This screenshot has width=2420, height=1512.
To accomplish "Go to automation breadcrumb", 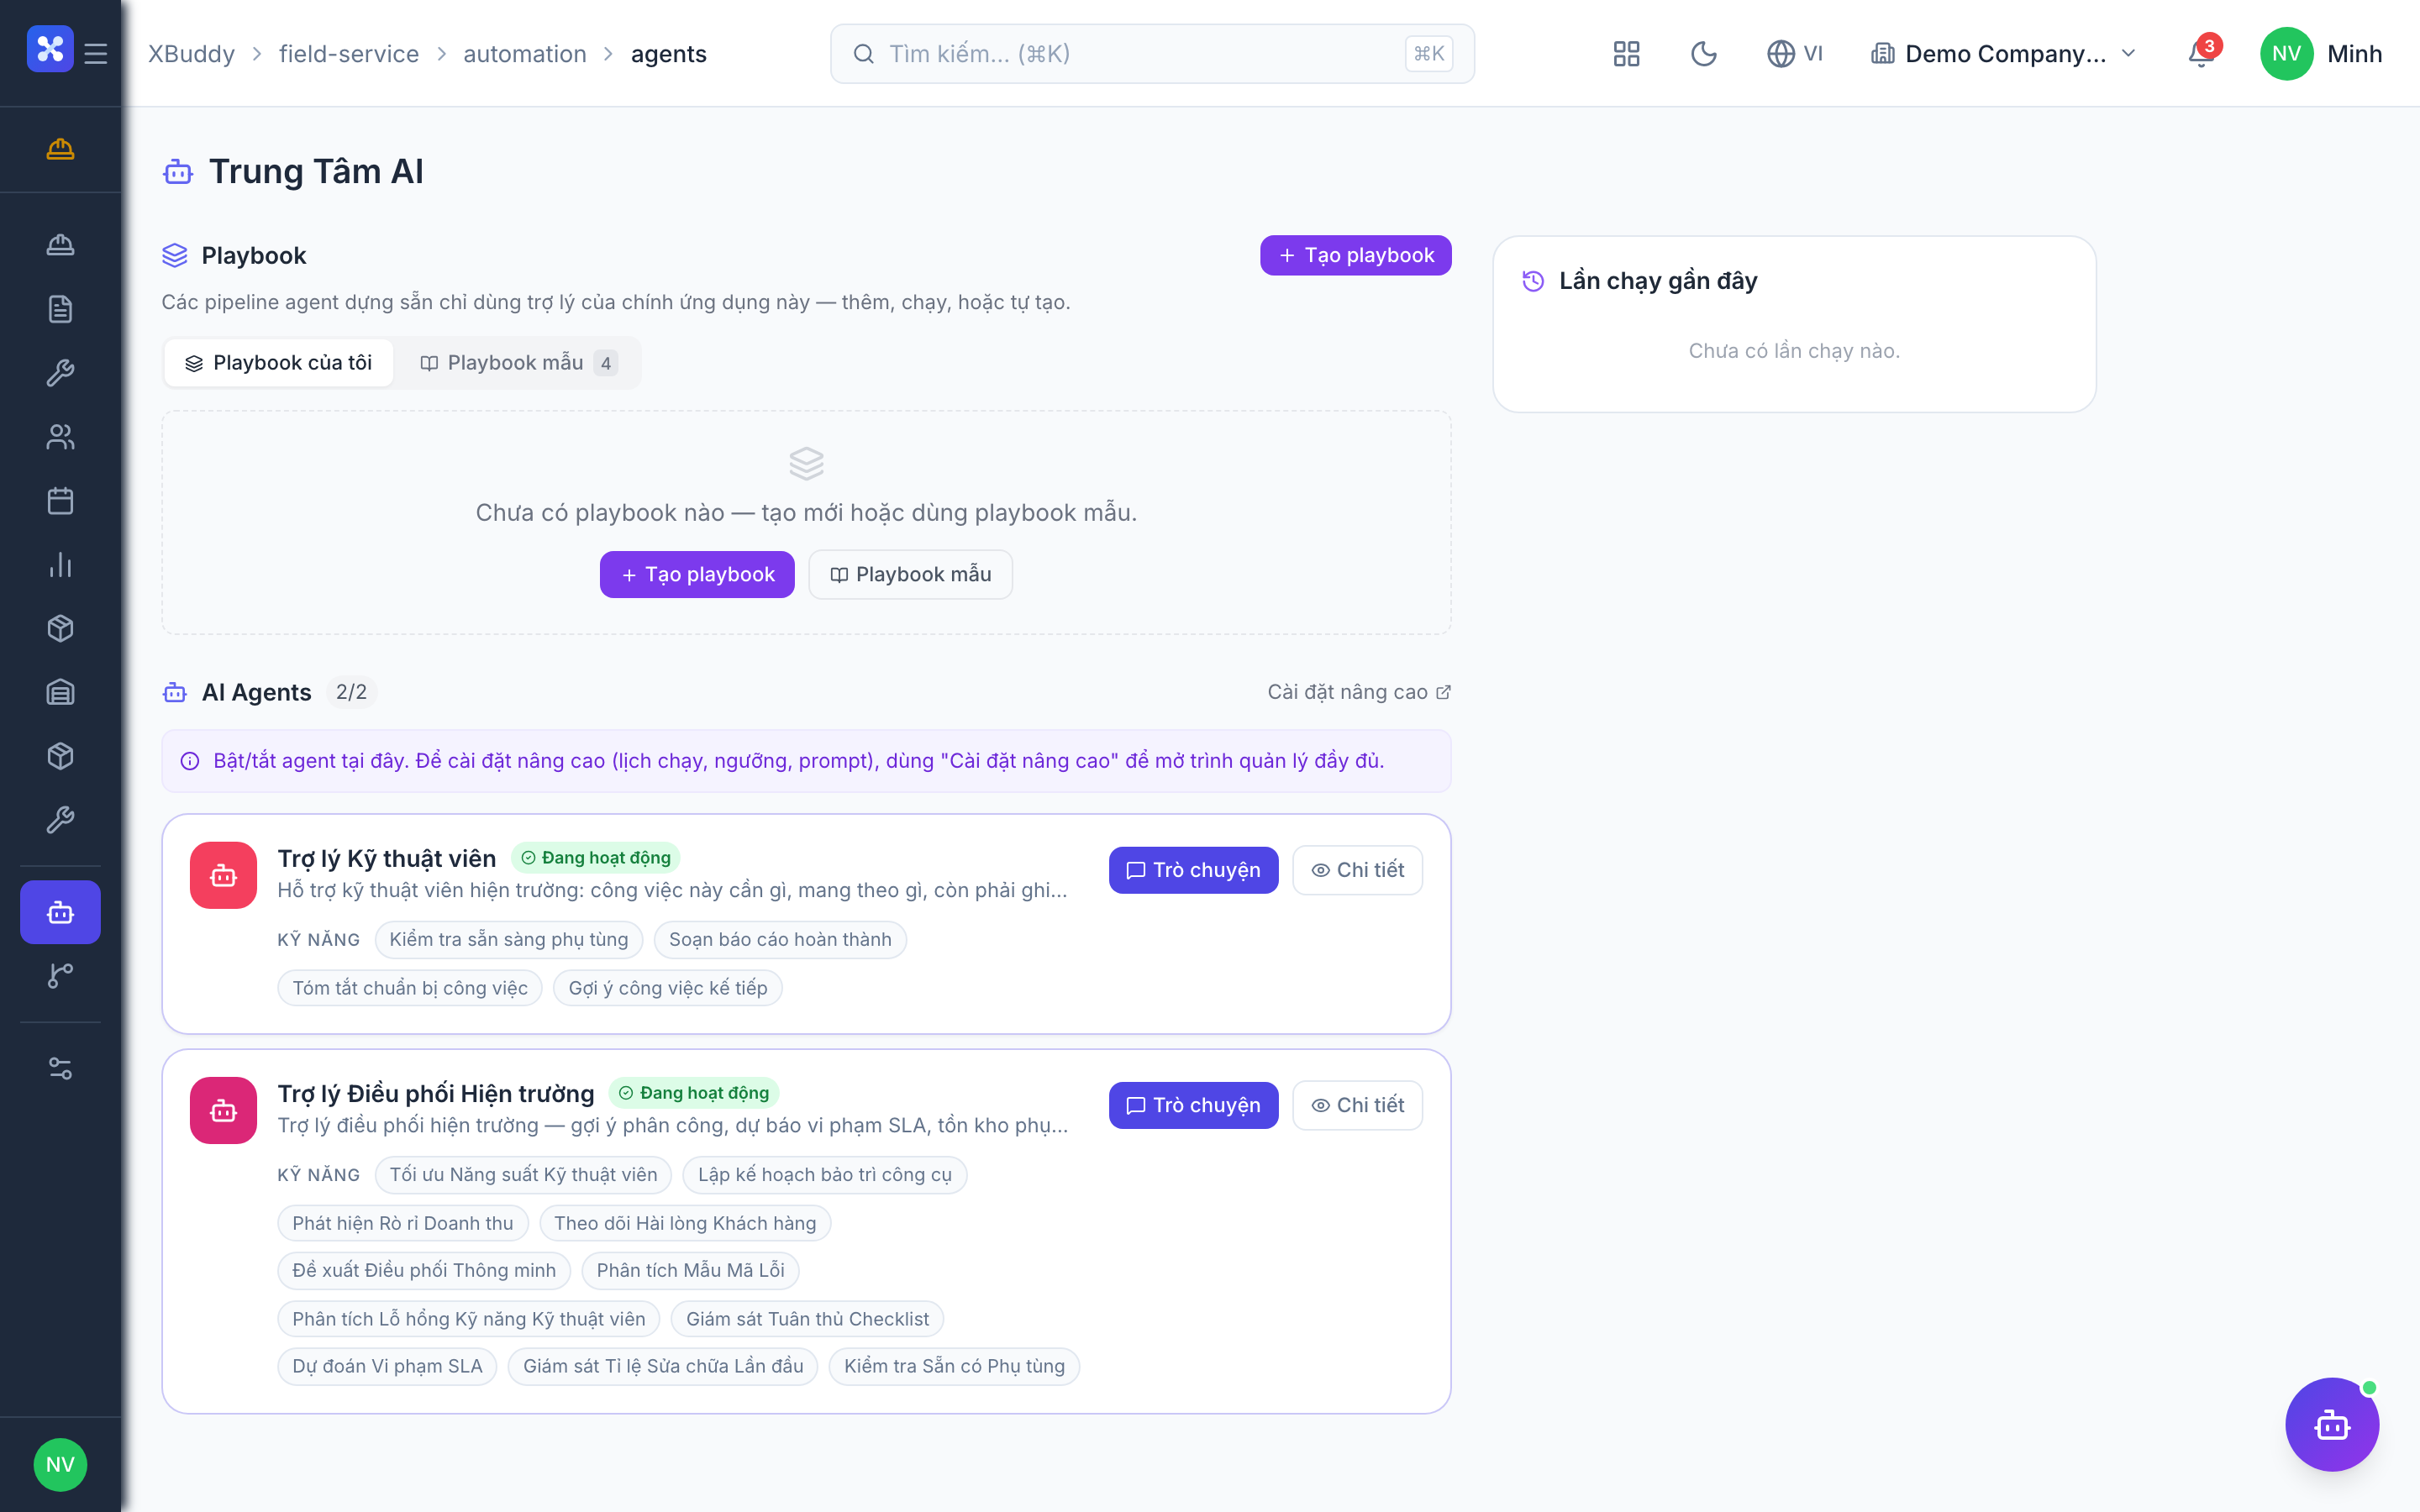I will 525,54.
